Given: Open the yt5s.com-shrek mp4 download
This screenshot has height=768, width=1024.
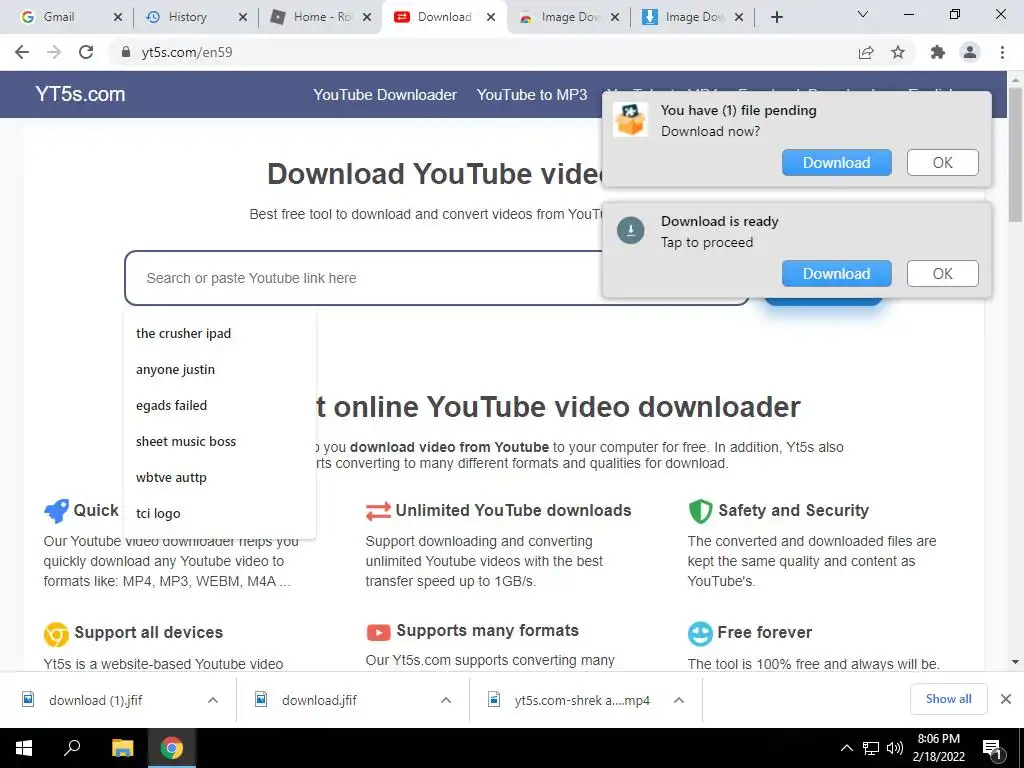Looking at the screenshot, I should pyautogui.click(x=582, y=700).
